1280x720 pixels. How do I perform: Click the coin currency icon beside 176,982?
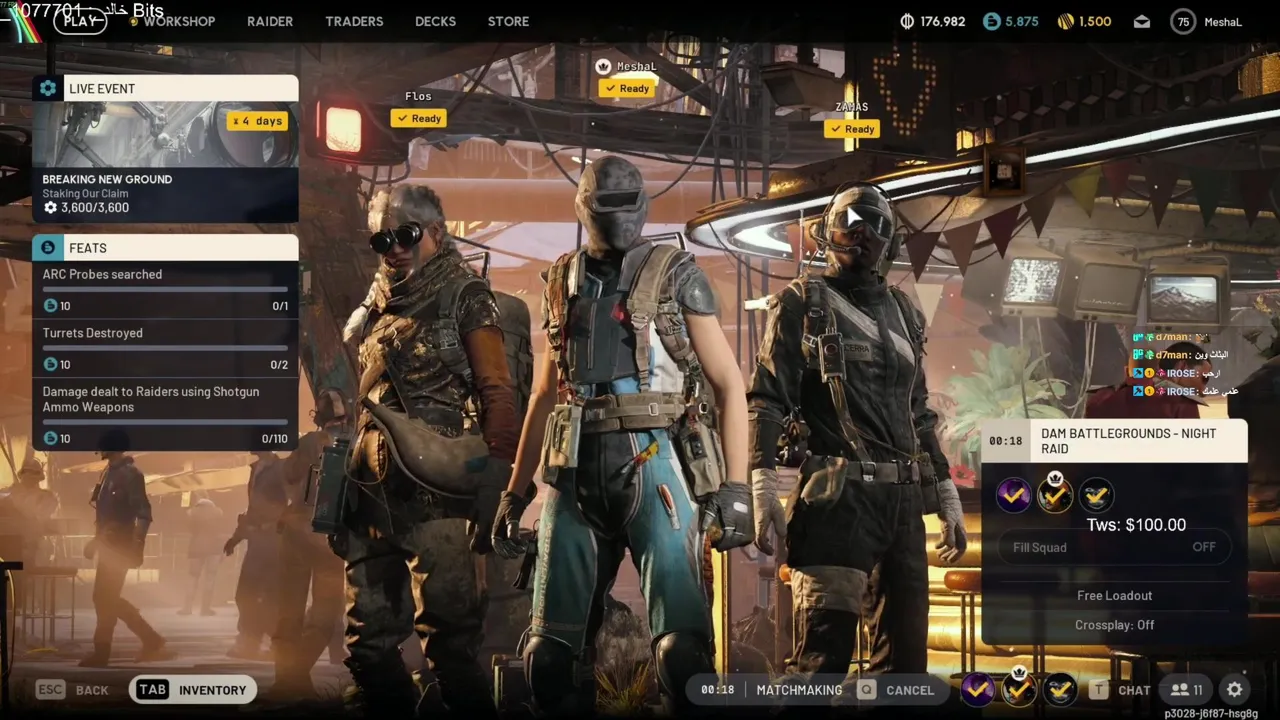point(907,21)
